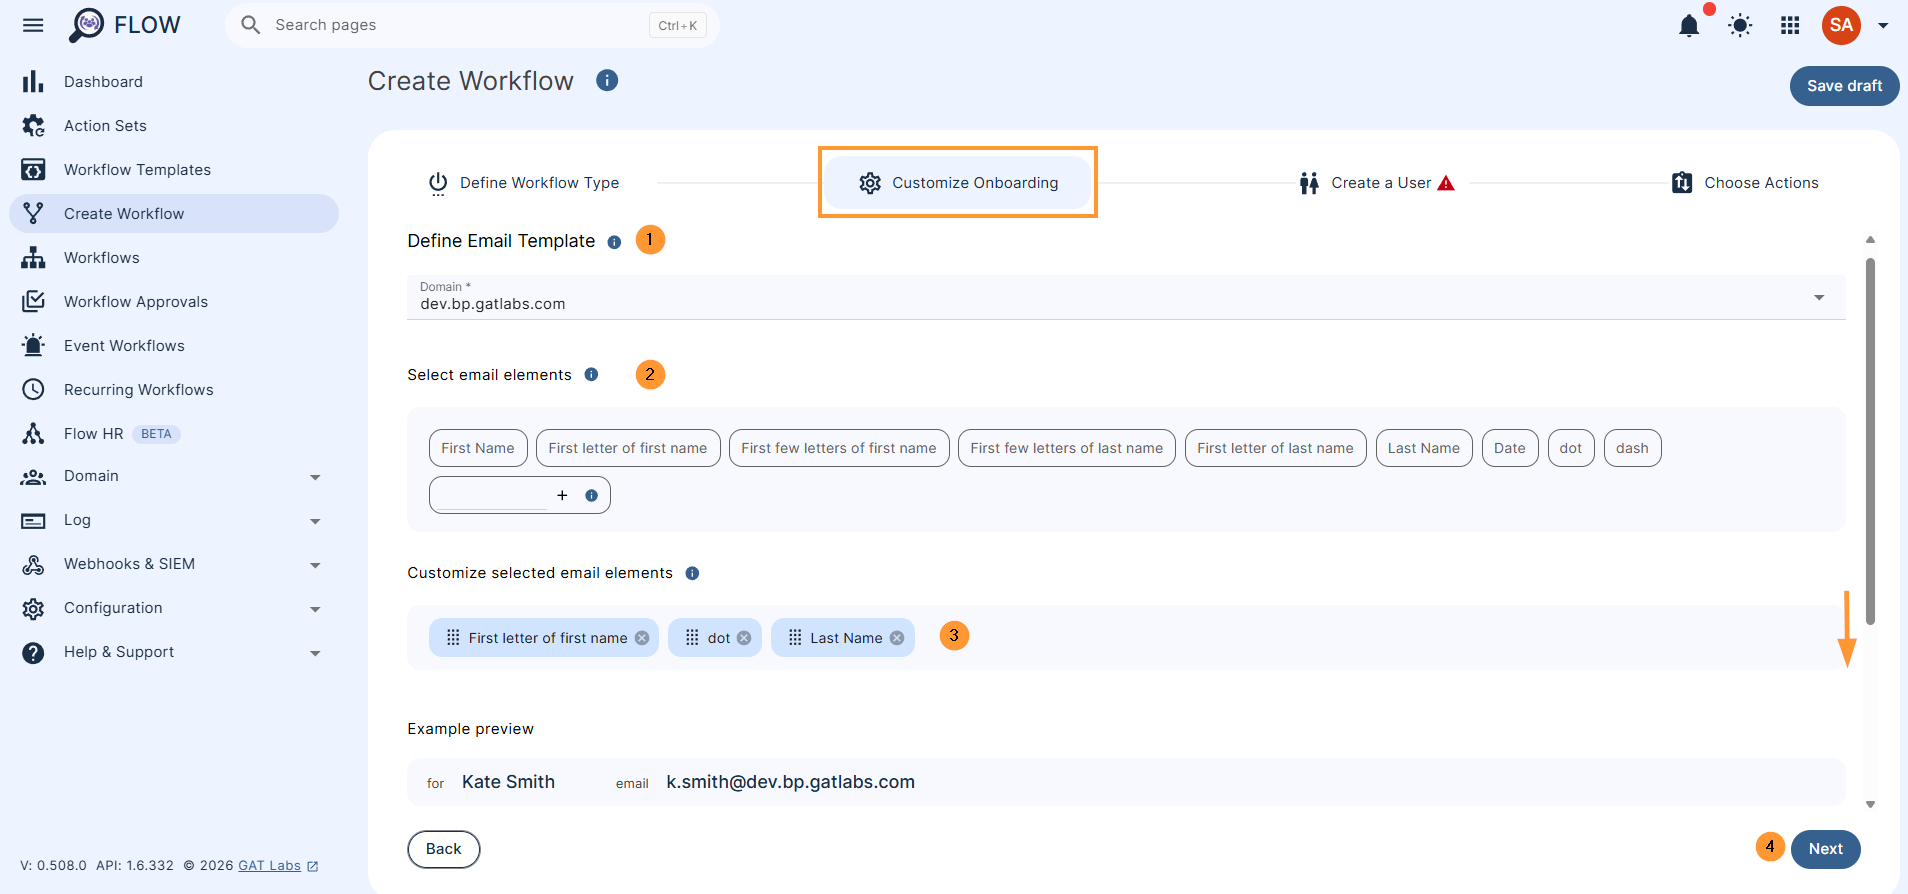
Task: Select Create Workflow in sidebar
Action: pyautogui.click(x=174, y=214)
